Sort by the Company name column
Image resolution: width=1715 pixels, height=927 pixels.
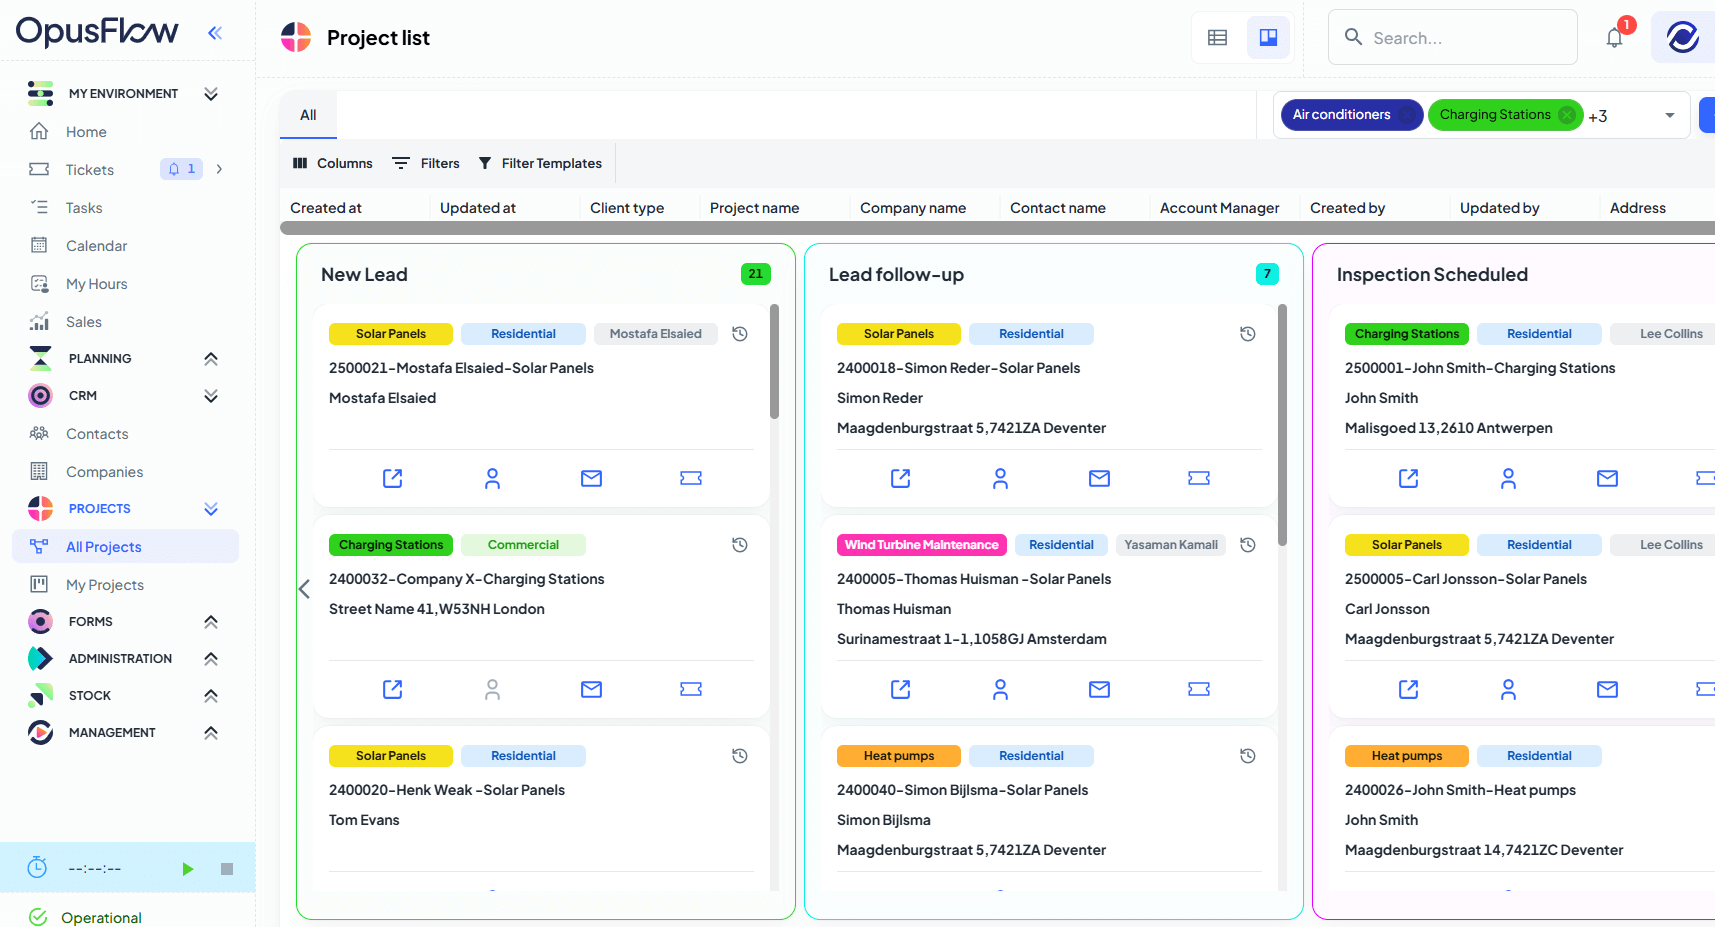(x=913, y=208)
